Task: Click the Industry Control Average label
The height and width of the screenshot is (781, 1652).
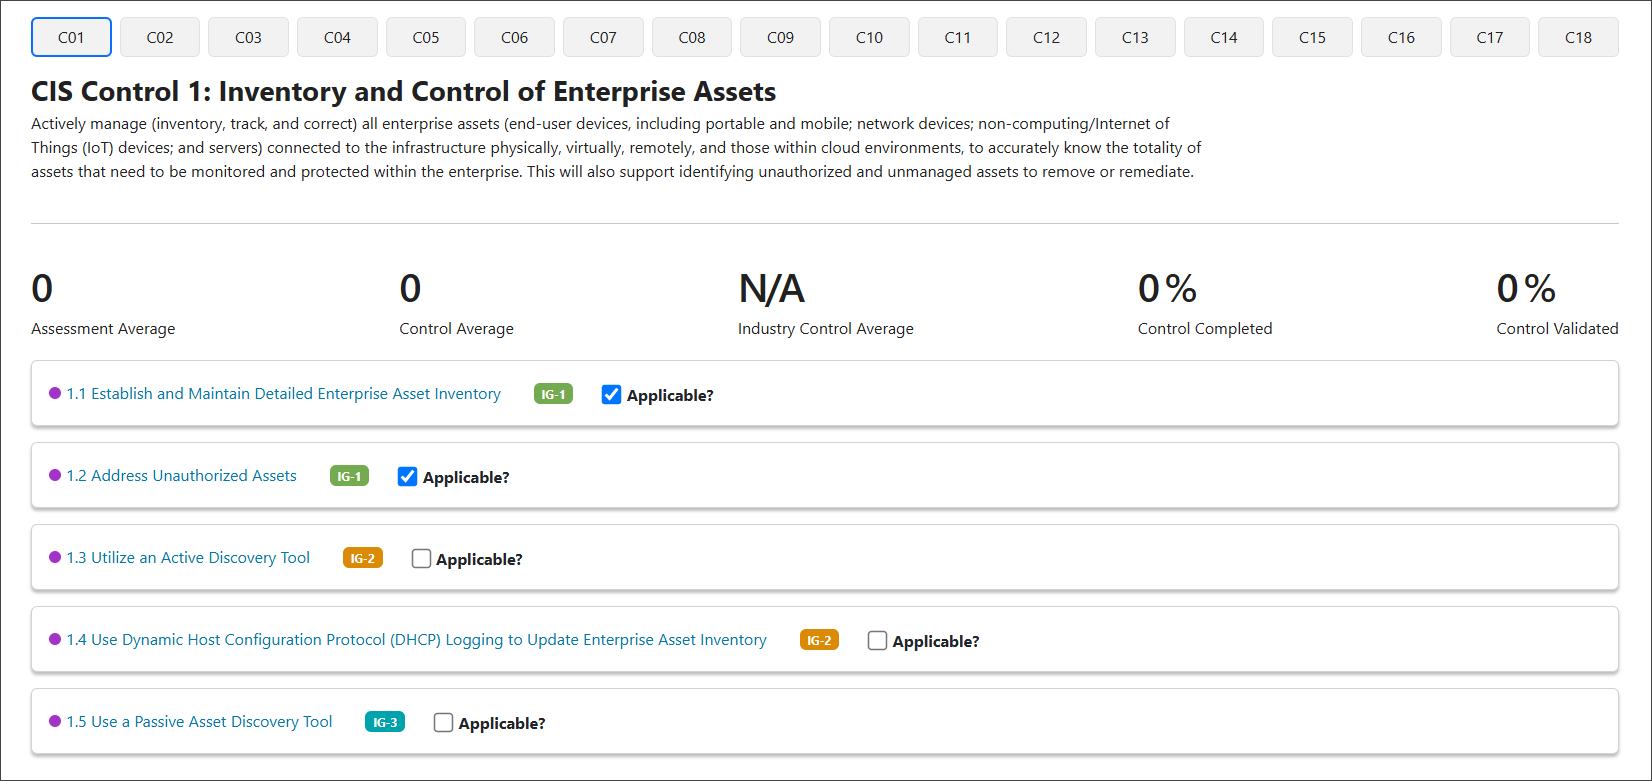Action: coord(825,328)
